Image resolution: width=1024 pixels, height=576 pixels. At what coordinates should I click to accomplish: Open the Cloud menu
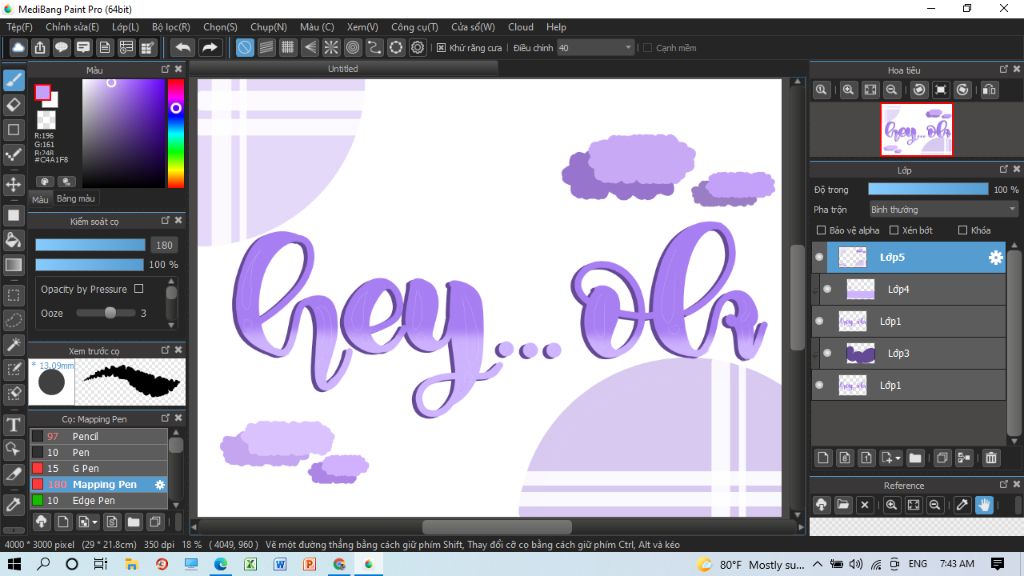pos(520,27)
